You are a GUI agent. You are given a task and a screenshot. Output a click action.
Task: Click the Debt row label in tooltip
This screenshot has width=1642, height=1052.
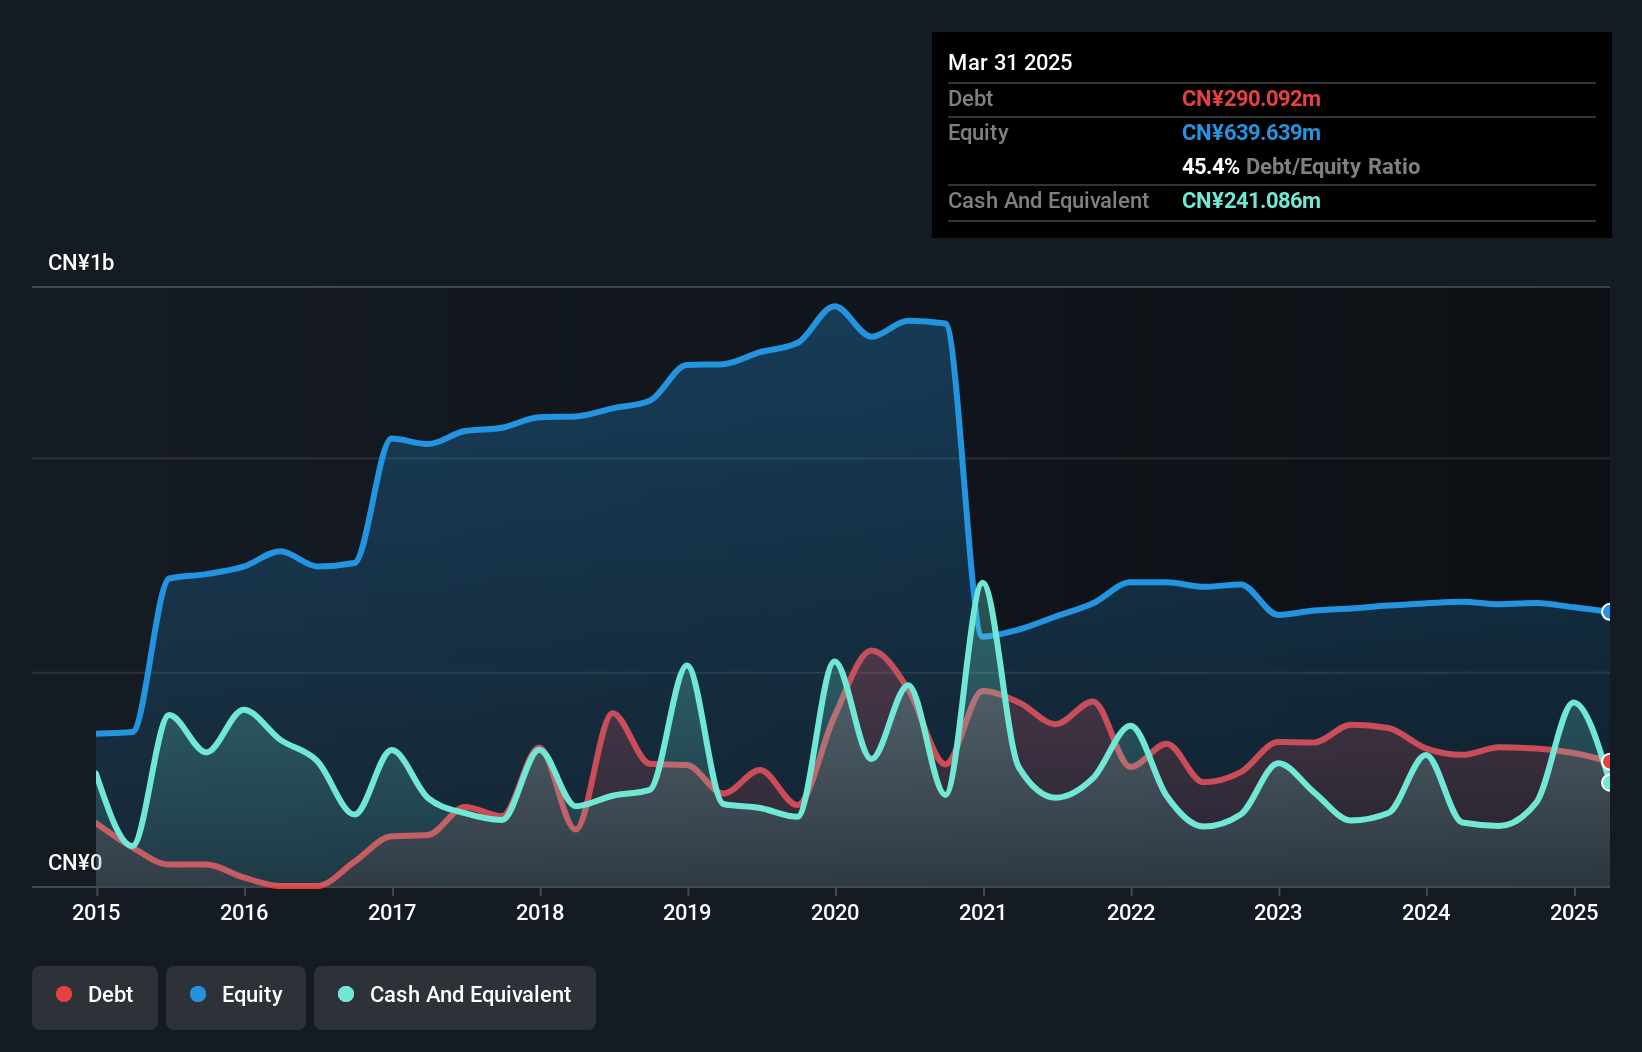[970, 98]
